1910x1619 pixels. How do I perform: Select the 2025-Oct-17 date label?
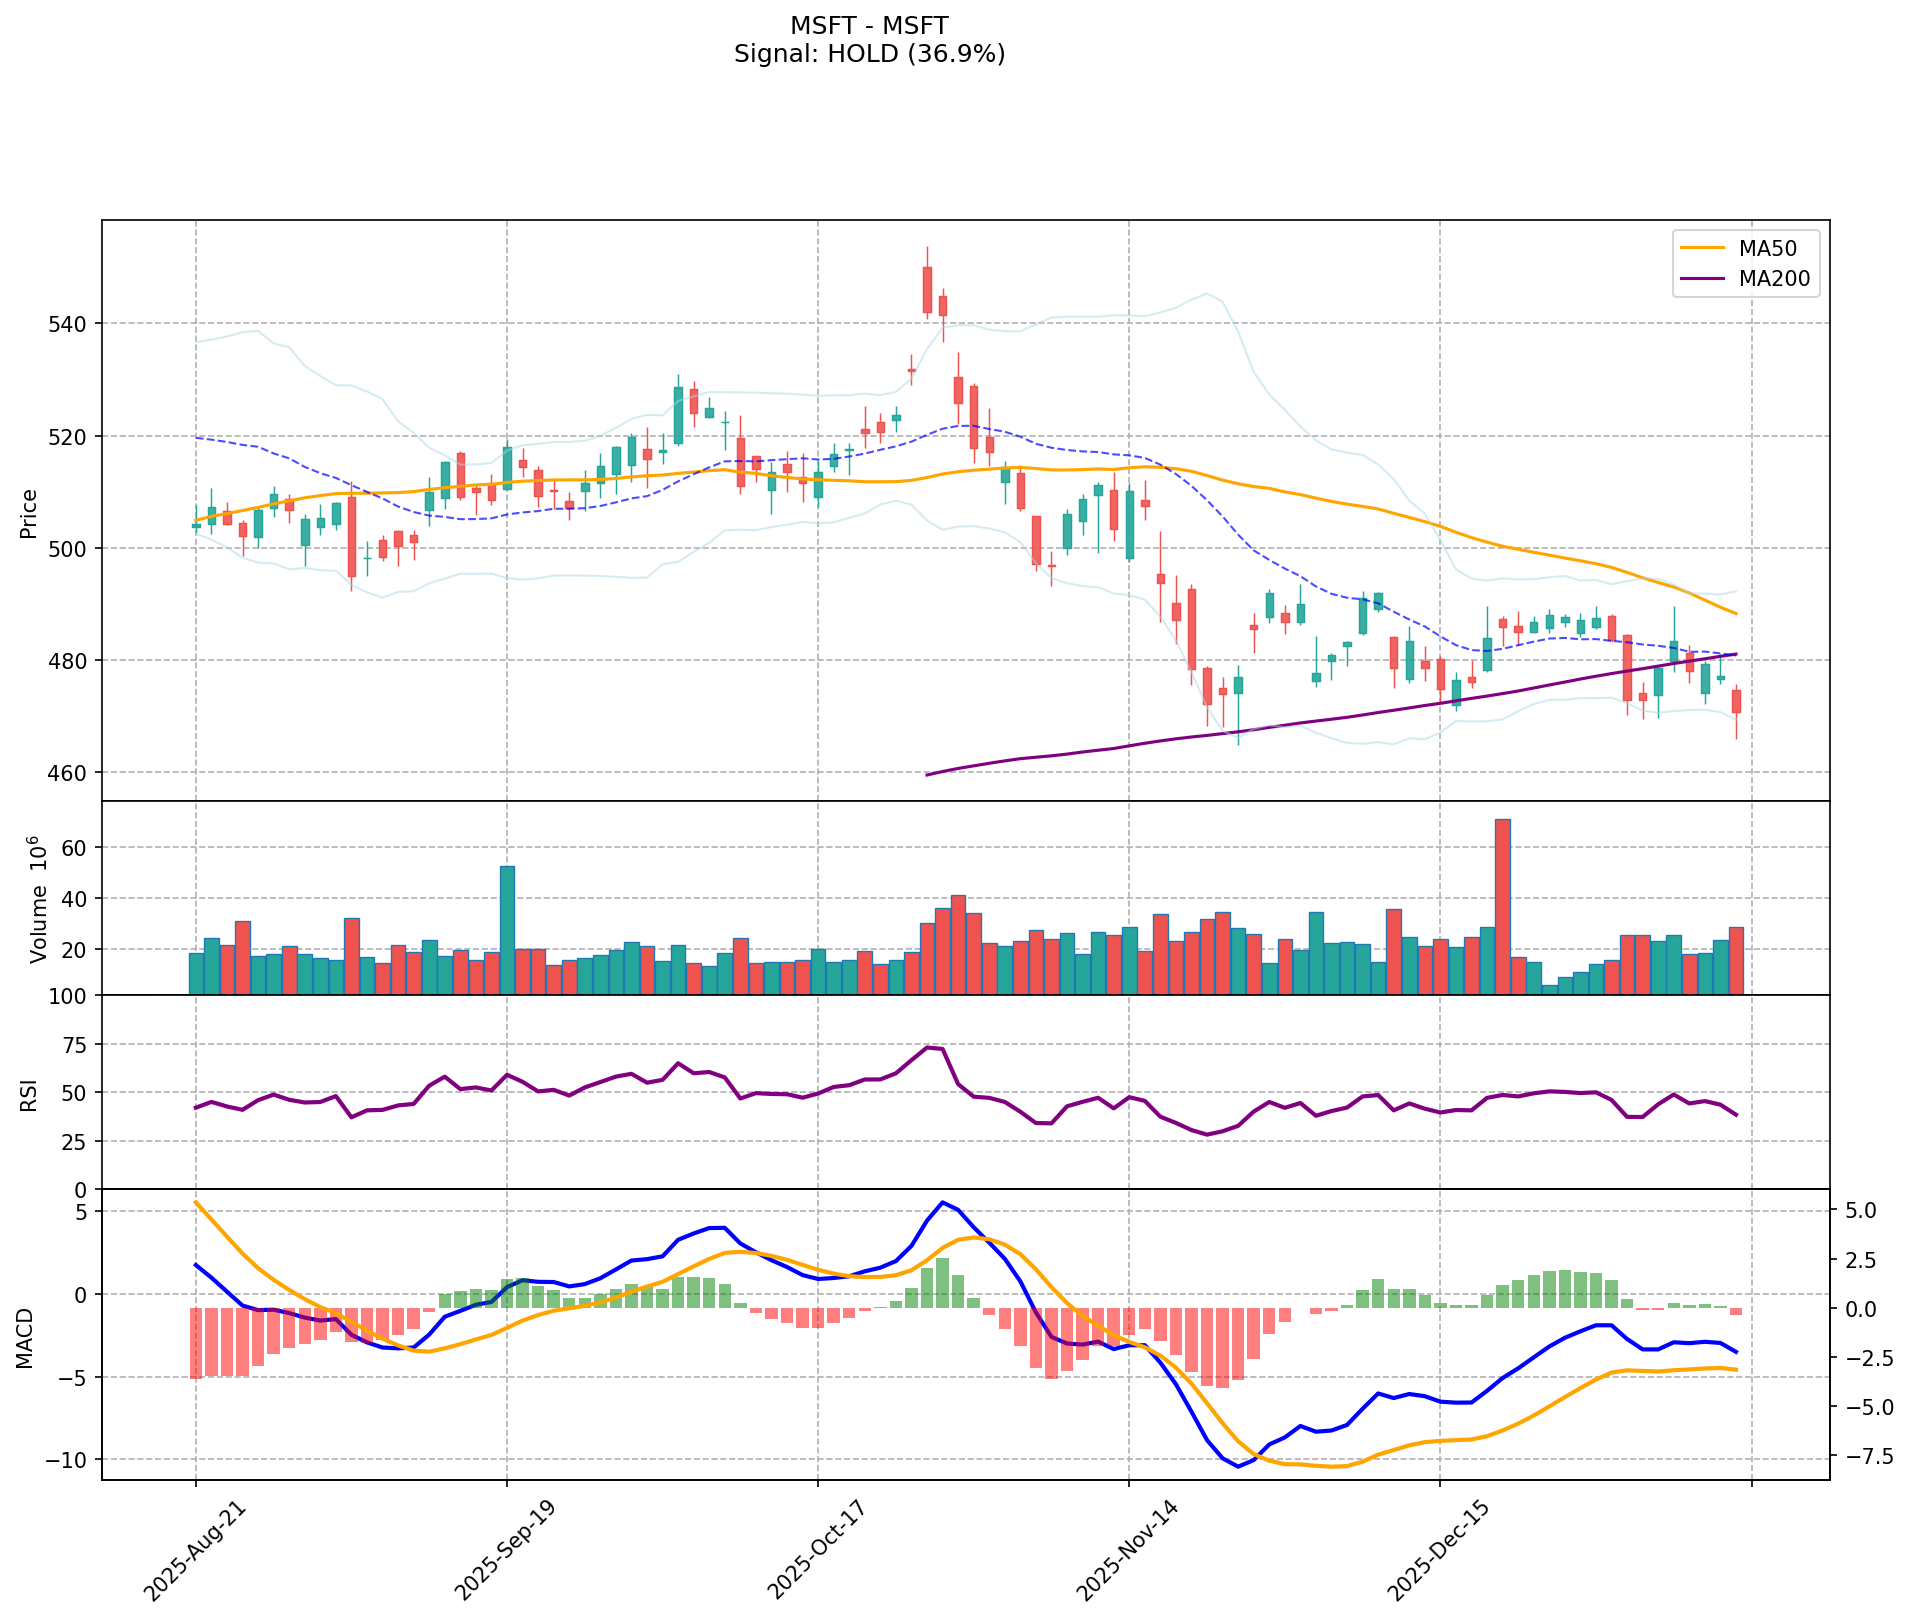coord(817,1551)
